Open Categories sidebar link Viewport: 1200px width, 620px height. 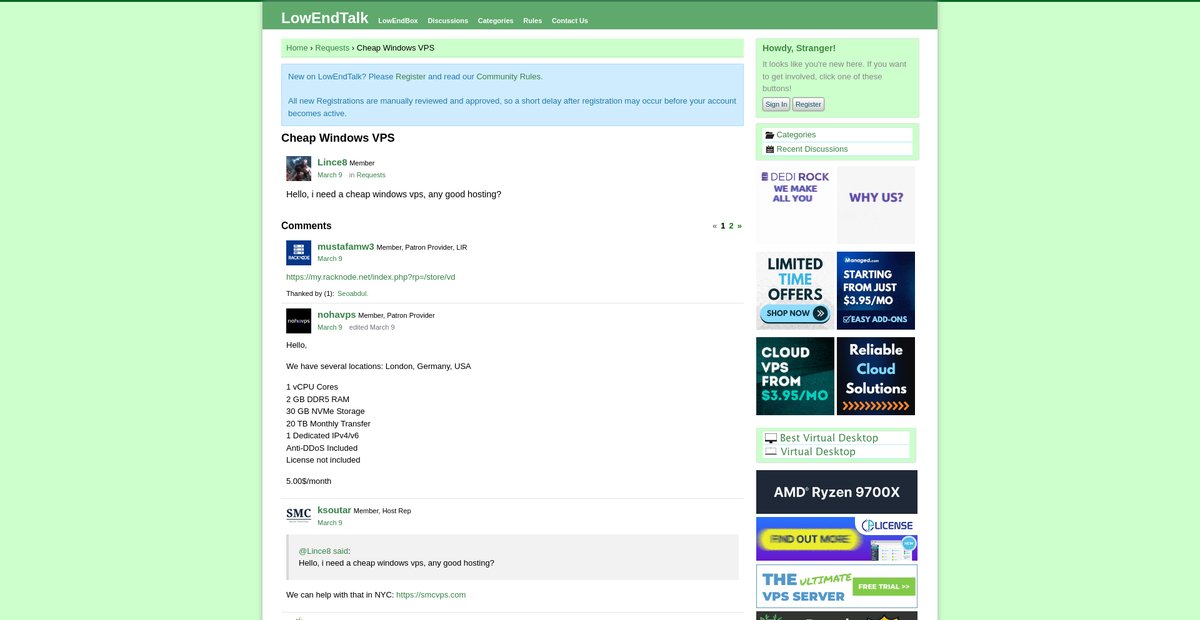(796, 135)
